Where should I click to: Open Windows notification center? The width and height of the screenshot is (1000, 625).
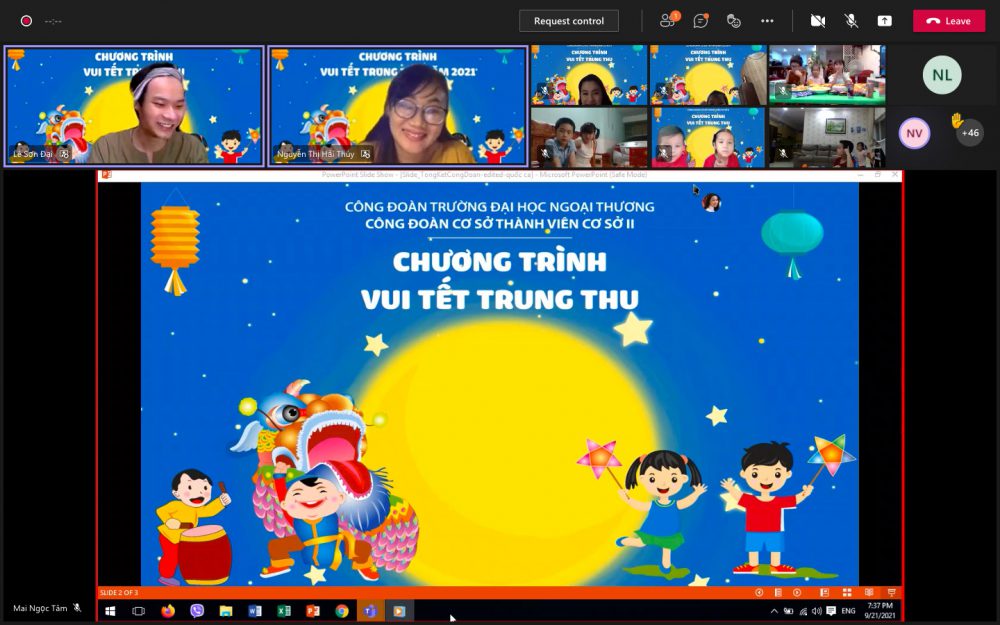(831, 611)
